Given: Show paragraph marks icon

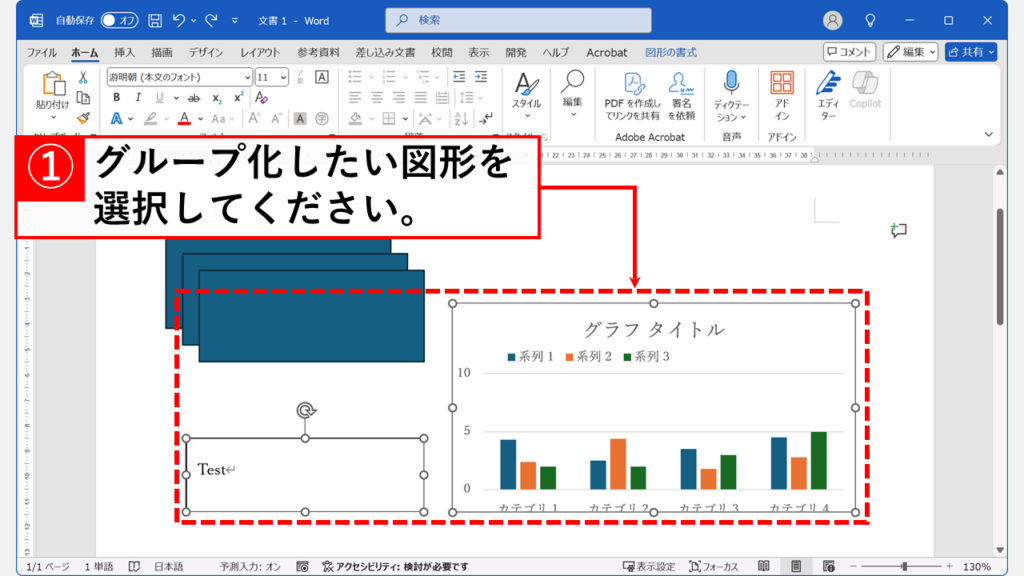Looking at the screenshot, I should (486, 118).
